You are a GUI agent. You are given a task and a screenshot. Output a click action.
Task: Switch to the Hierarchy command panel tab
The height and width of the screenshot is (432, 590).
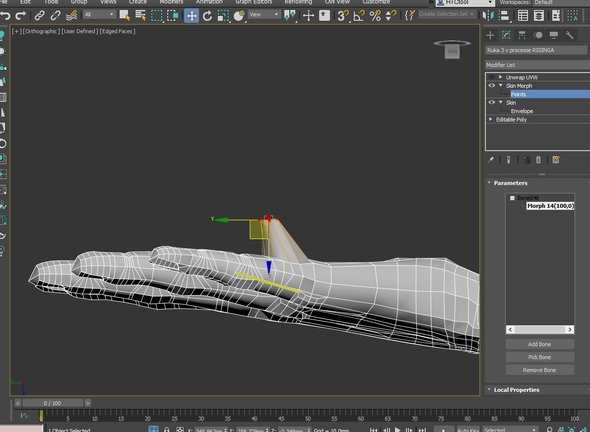(522, 35)
